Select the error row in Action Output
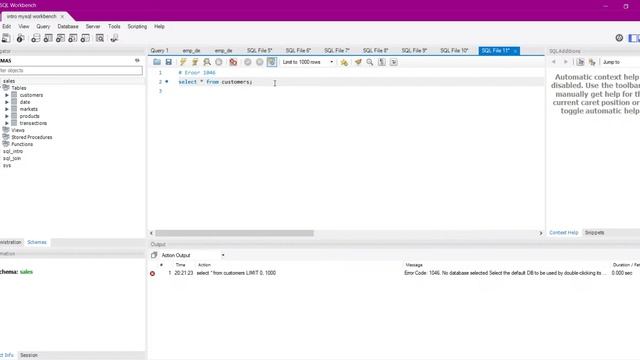The width and height of the screenshot is (640, 360). tap(394, 273)
